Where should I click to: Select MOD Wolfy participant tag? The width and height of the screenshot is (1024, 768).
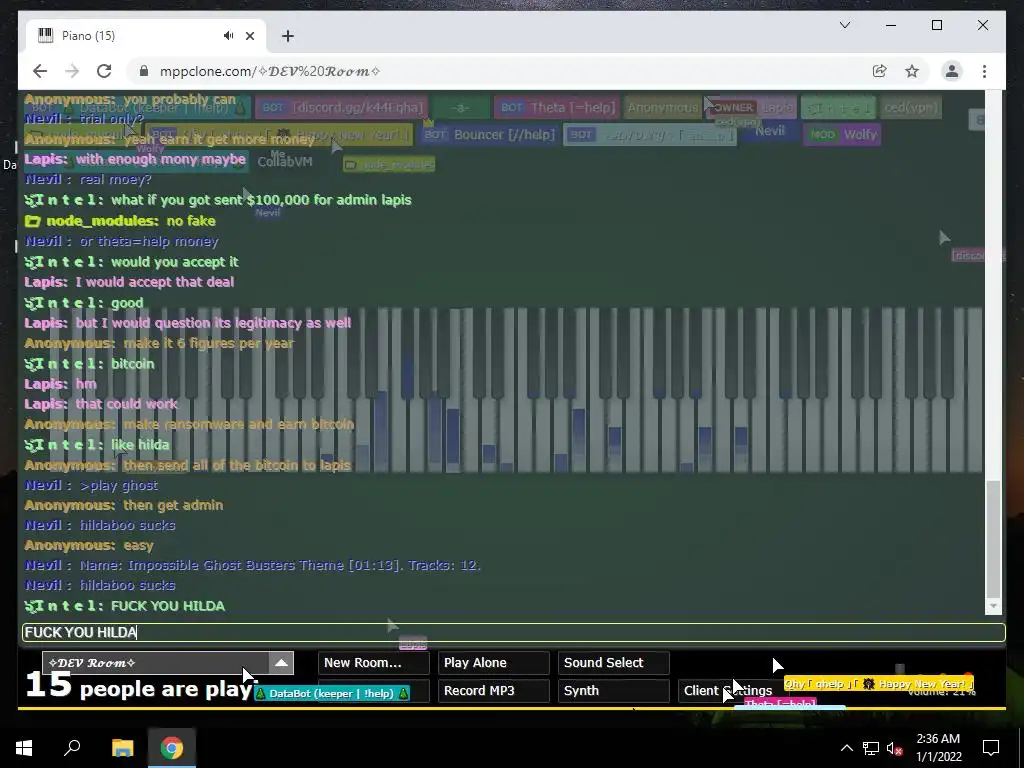(842, 135)
